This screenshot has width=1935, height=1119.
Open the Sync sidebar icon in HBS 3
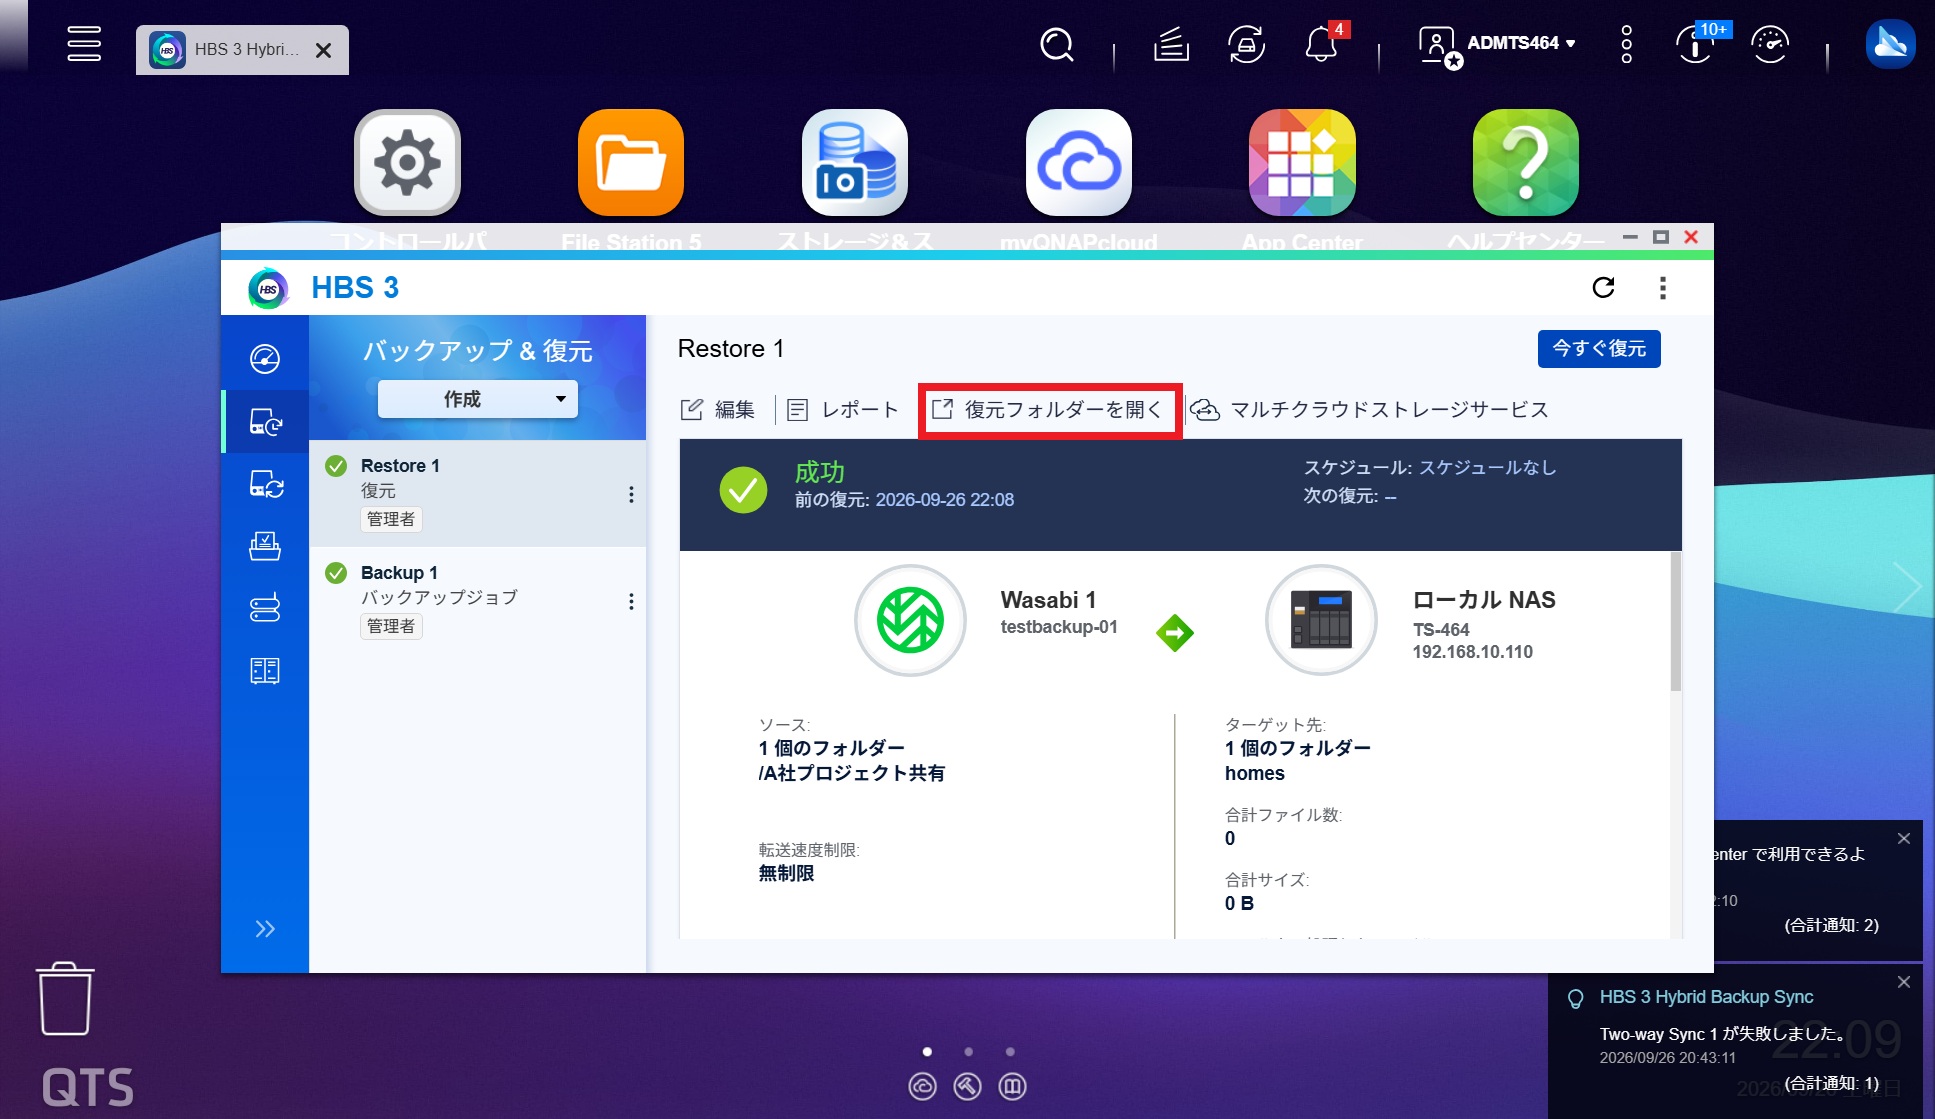265,484
